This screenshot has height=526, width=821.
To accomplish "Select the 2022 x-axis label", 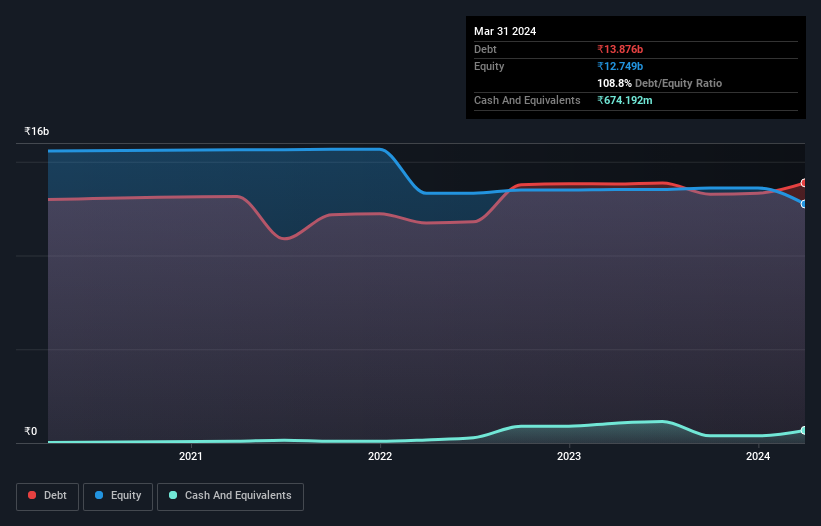I will 380,456.
